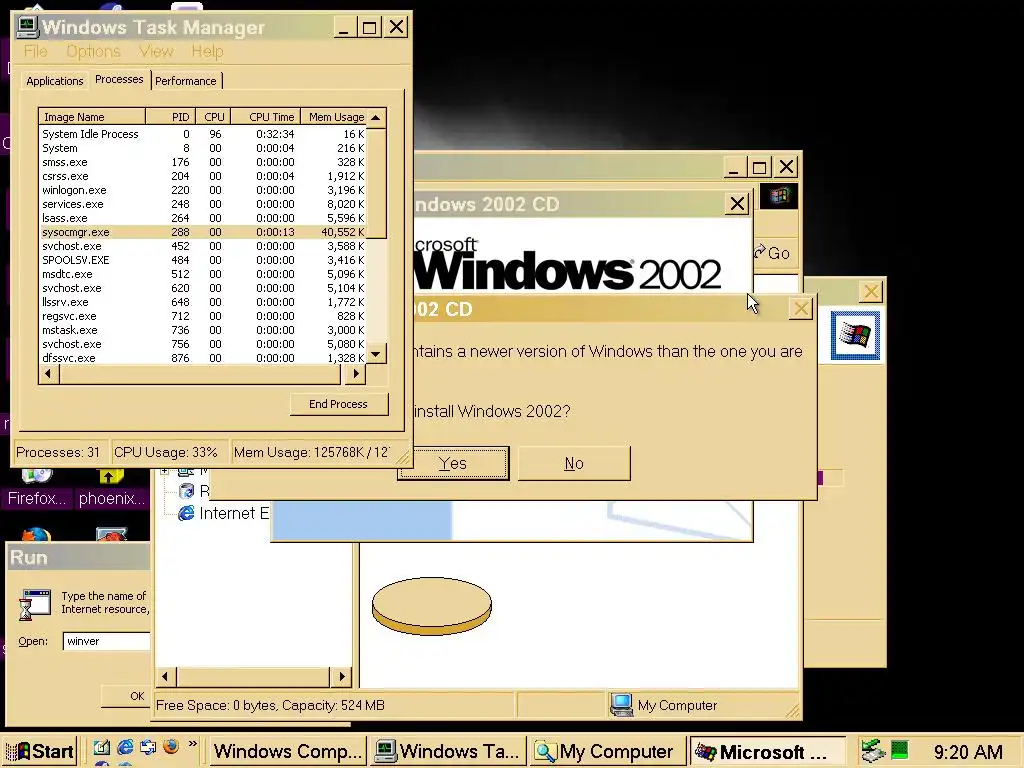Click Yes to install Windows 2002

[x=453, y=464]
